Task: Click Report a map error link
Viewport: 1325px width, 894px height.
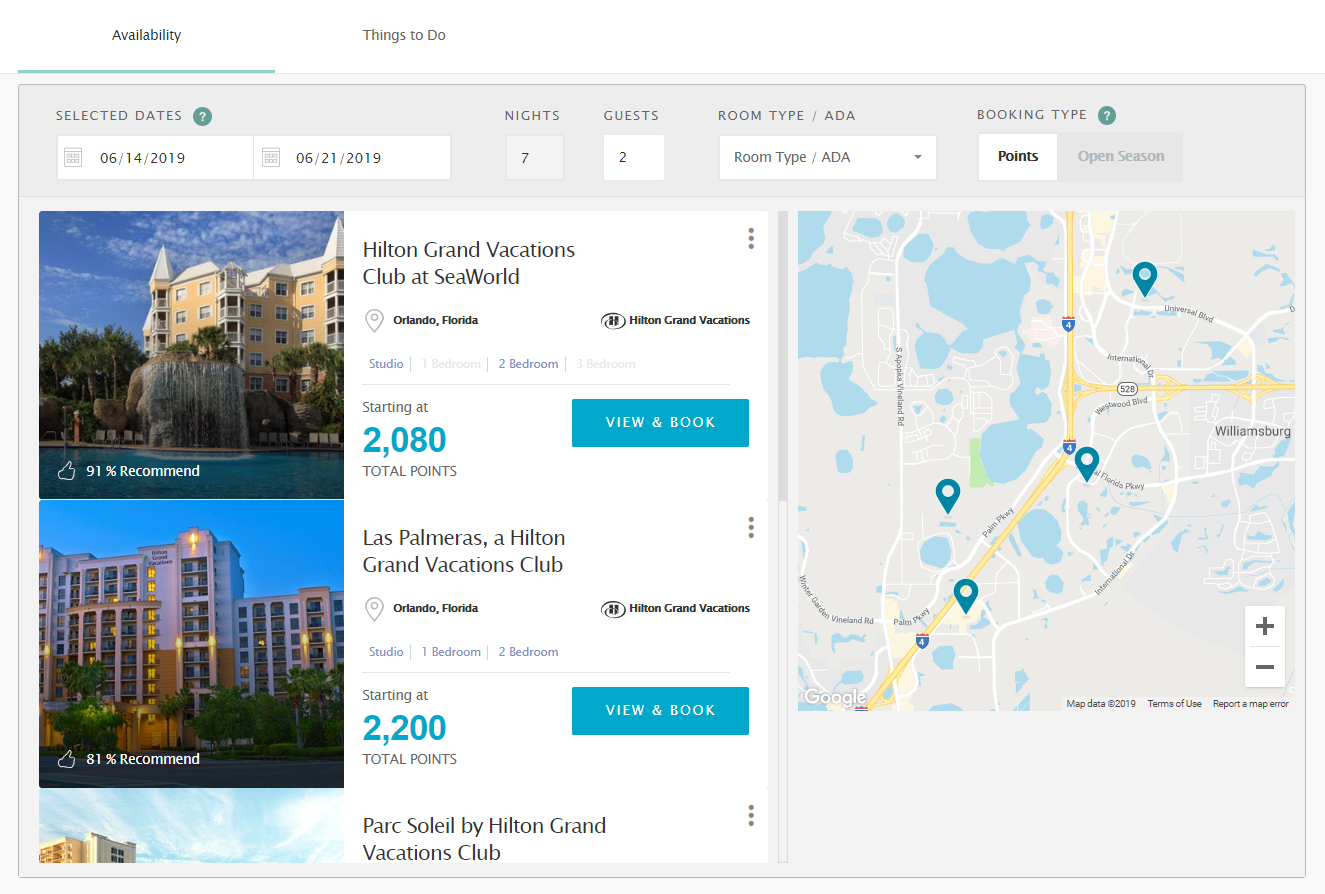Action: coord(1251,704)
